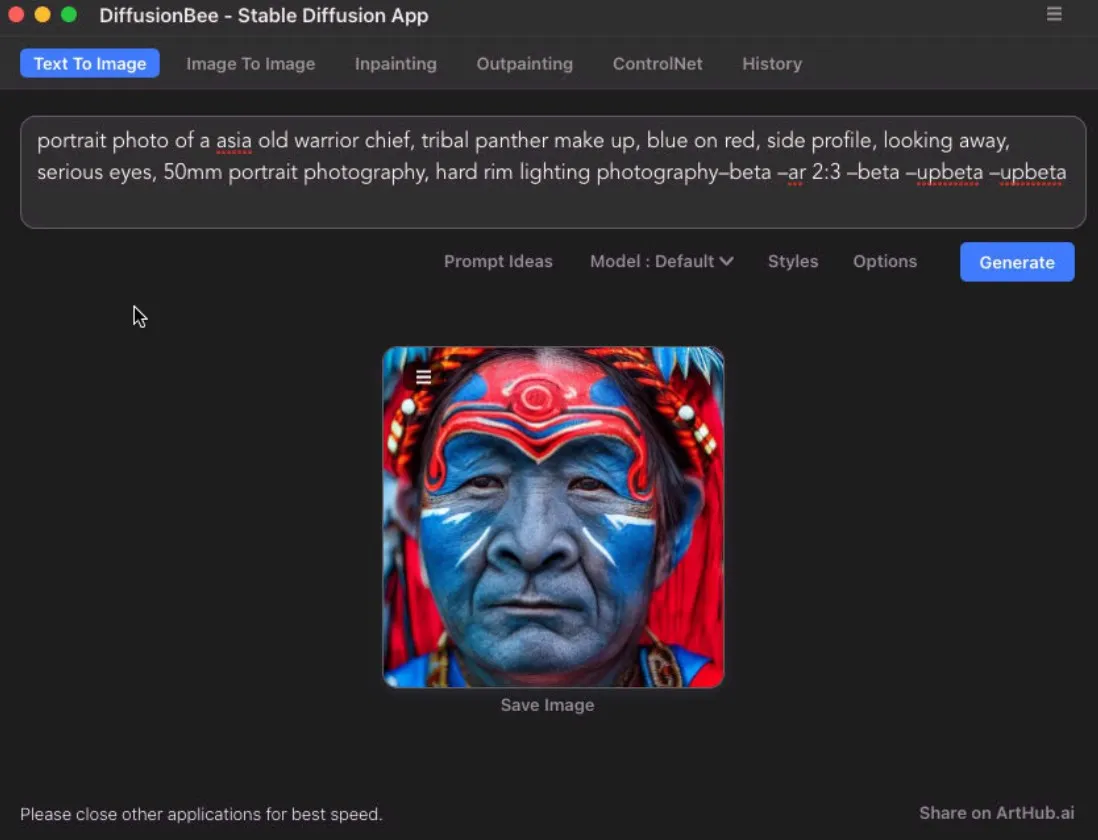Open the hamburger menu in title bar
Image resolution: width=1098 pixels, height=840 pixels.
point(1054,14)
